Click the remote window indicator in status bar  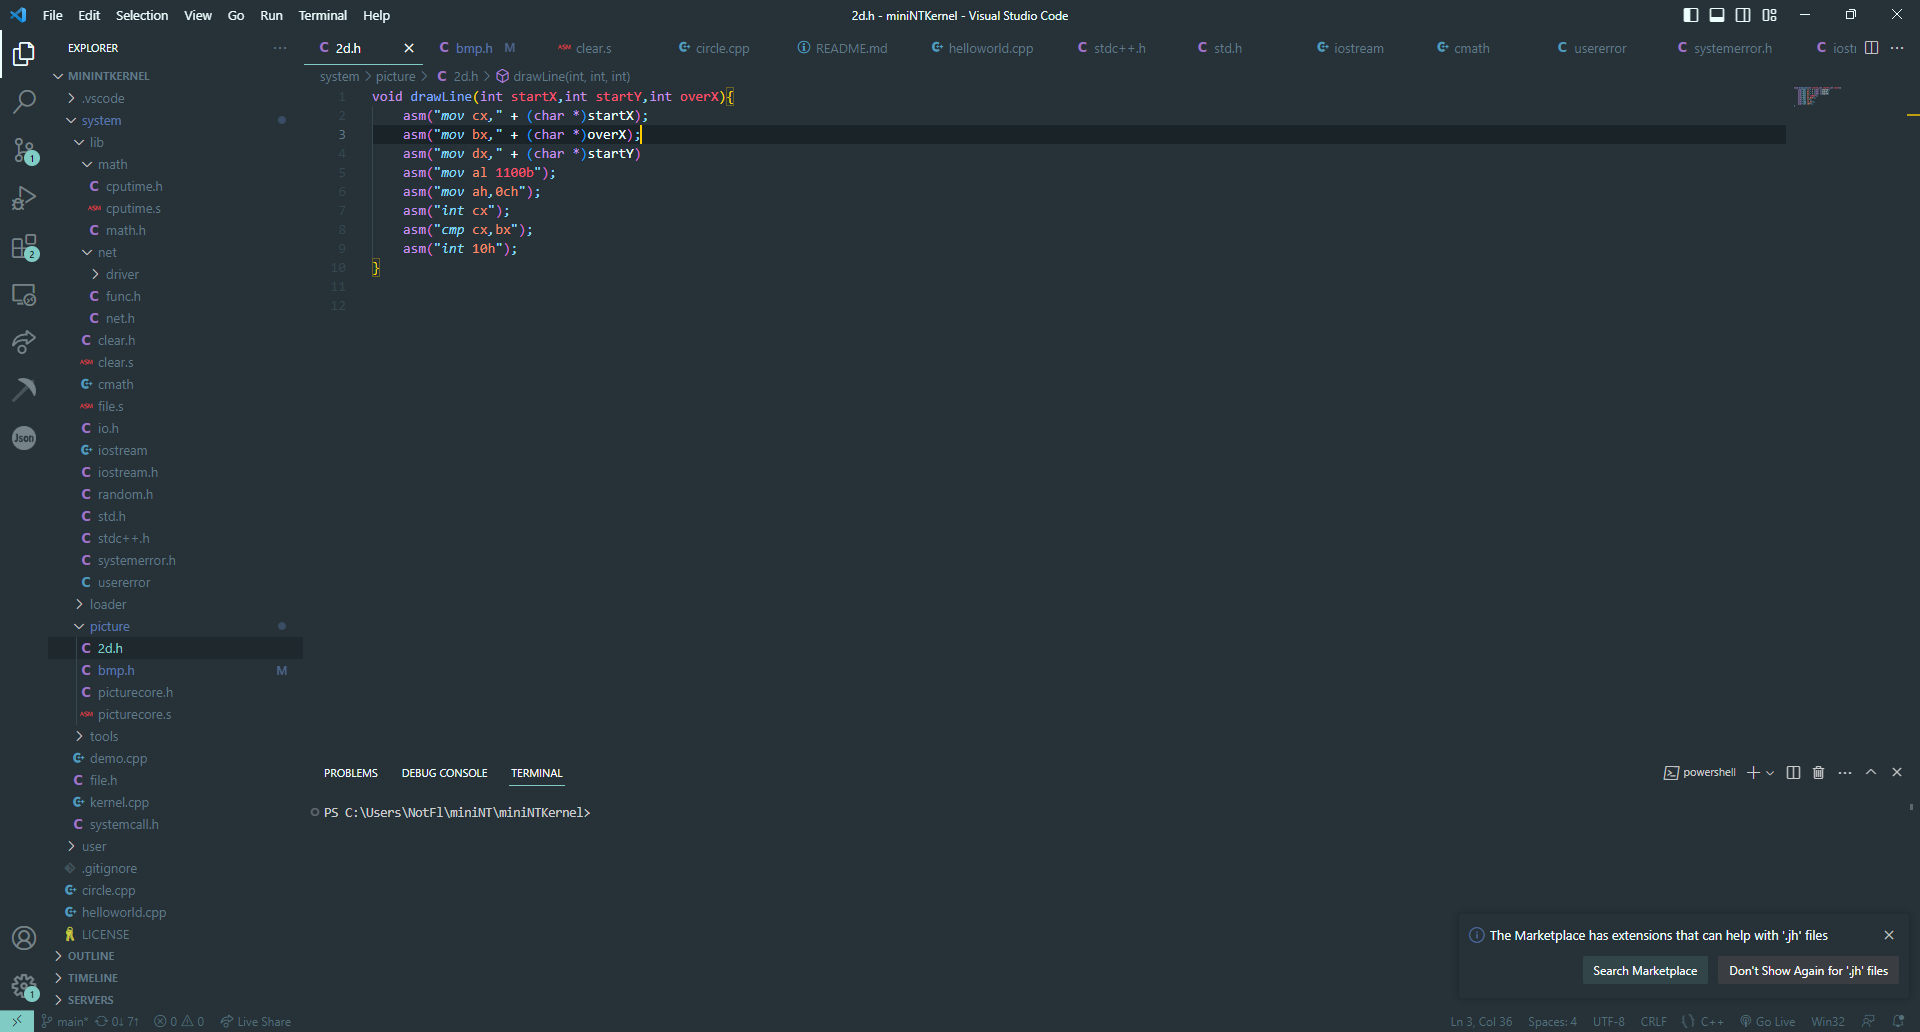point(17,1021)
